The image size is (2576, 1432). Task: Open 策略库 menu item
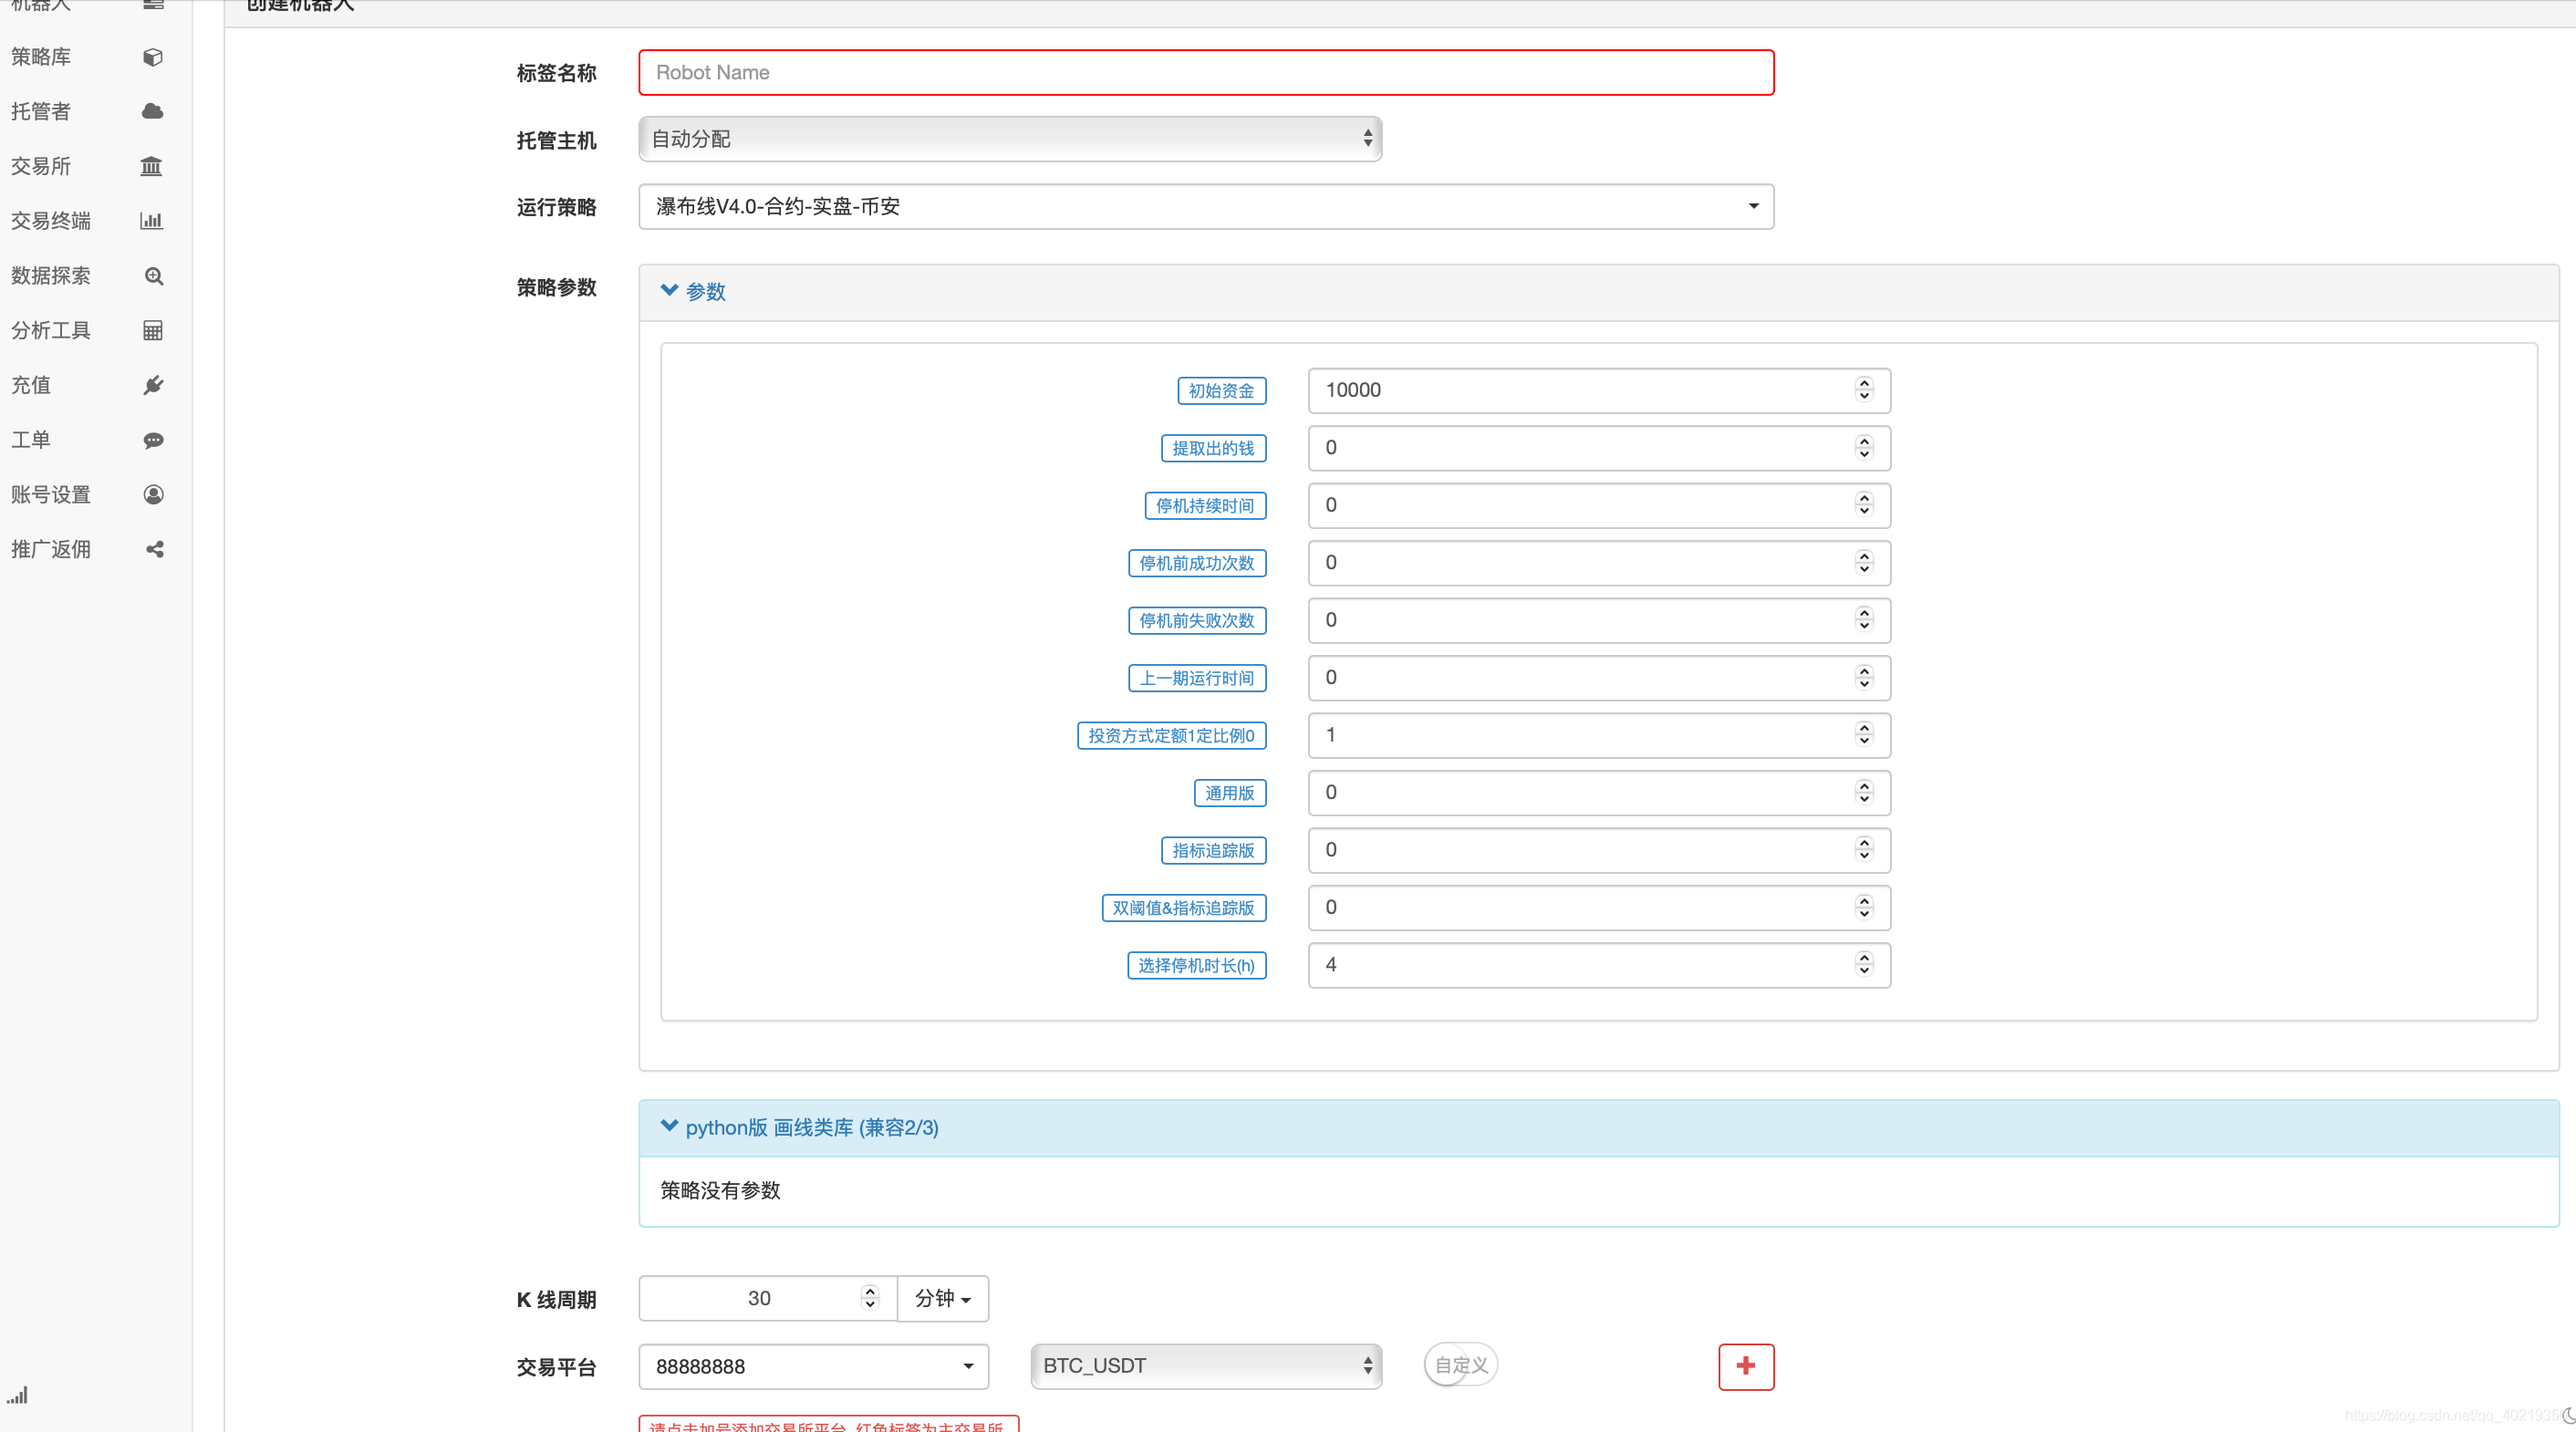tap(41, 57)
